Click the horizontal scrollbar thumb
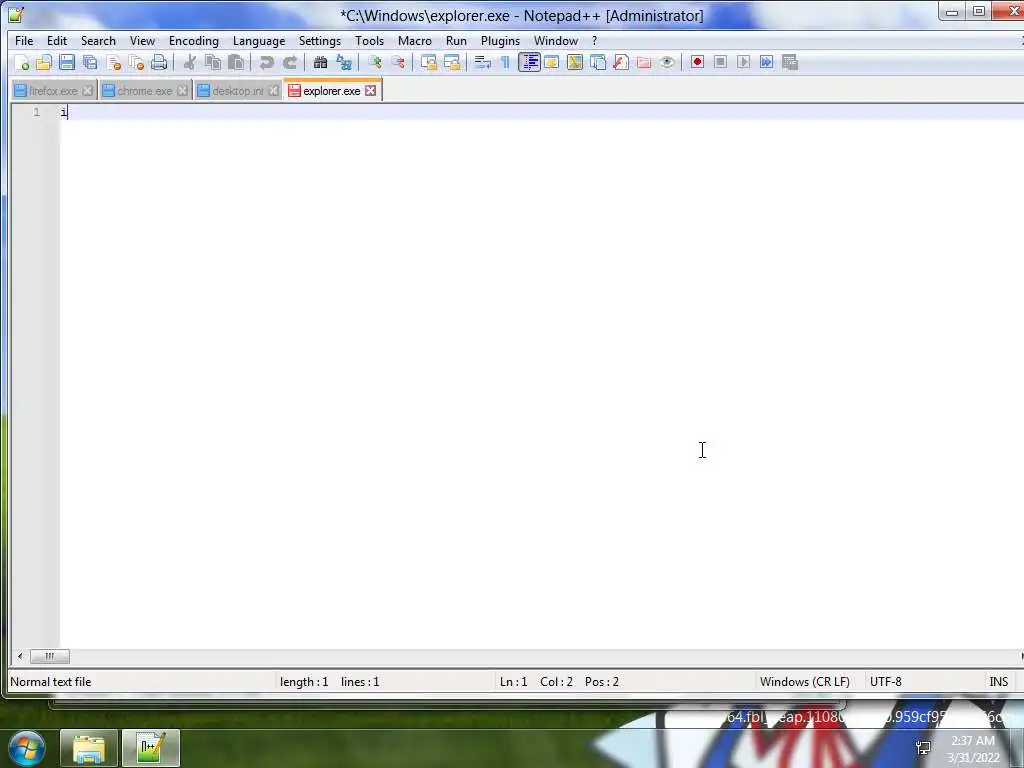Screen dimensions: 1024x768 coord(50,656)
